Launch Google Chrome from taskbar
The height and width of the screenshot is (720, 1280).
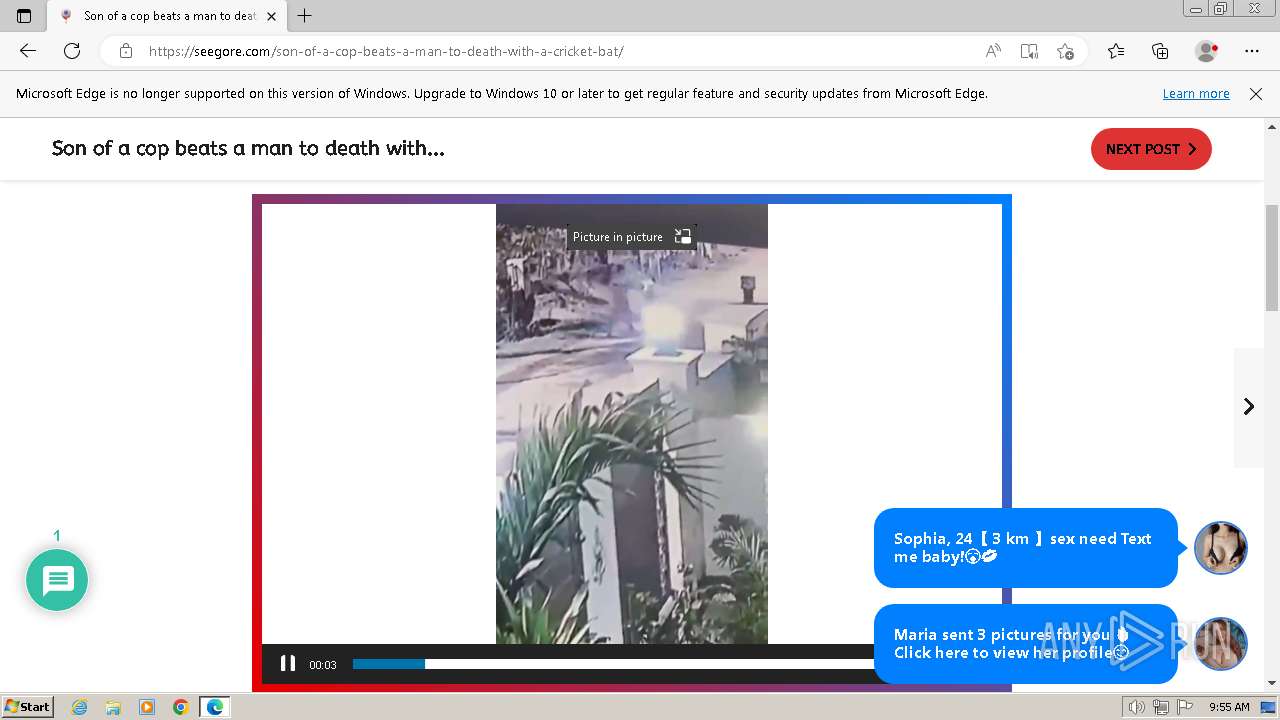click(181, 707)
